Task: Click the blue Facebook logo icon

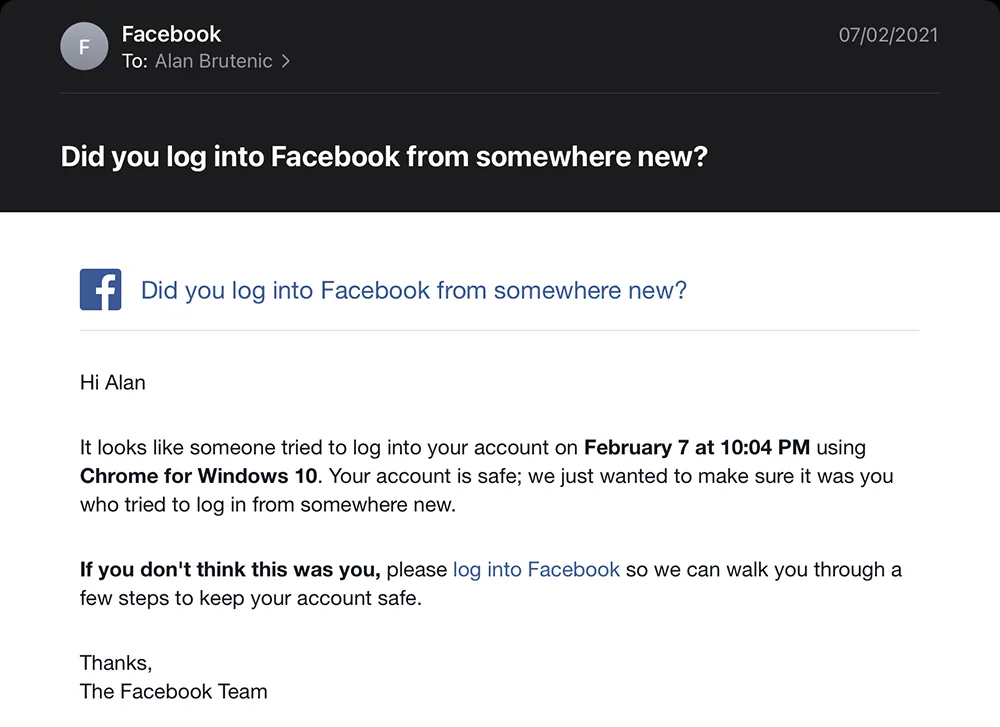Action: [x=100, y=290]
